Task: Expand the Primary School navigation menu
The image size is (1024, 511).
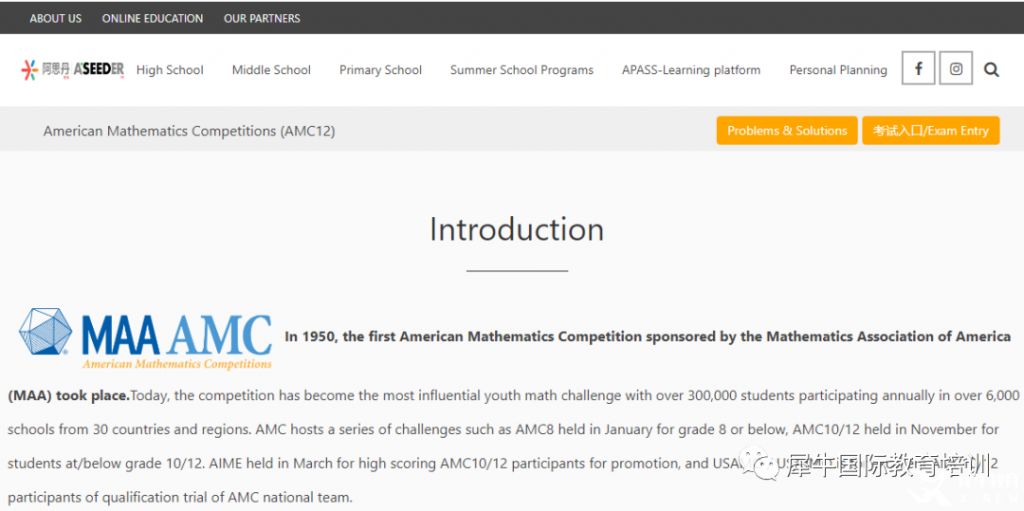Action: [381, 70]
